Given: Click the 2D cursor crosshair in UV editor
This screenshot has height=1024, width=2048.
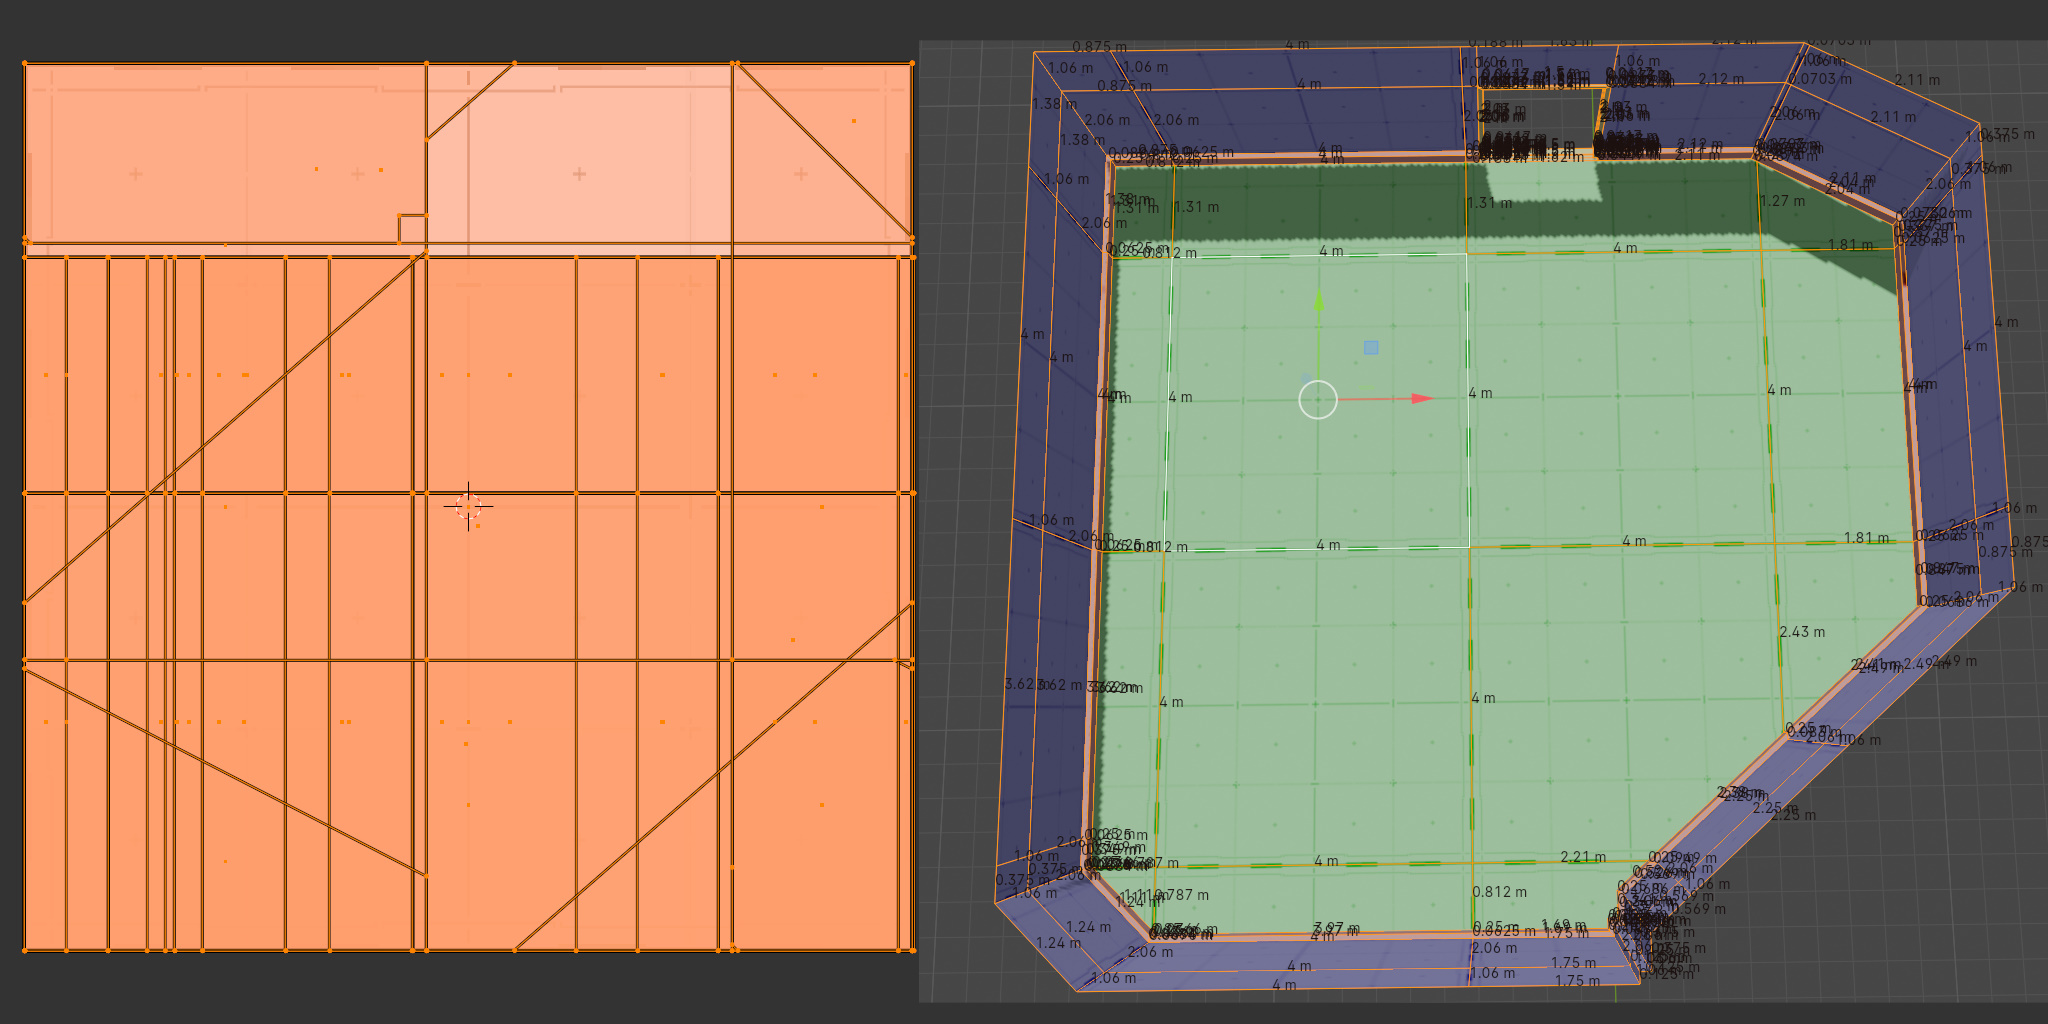Looking at the screenshot, I should (468, 506).
